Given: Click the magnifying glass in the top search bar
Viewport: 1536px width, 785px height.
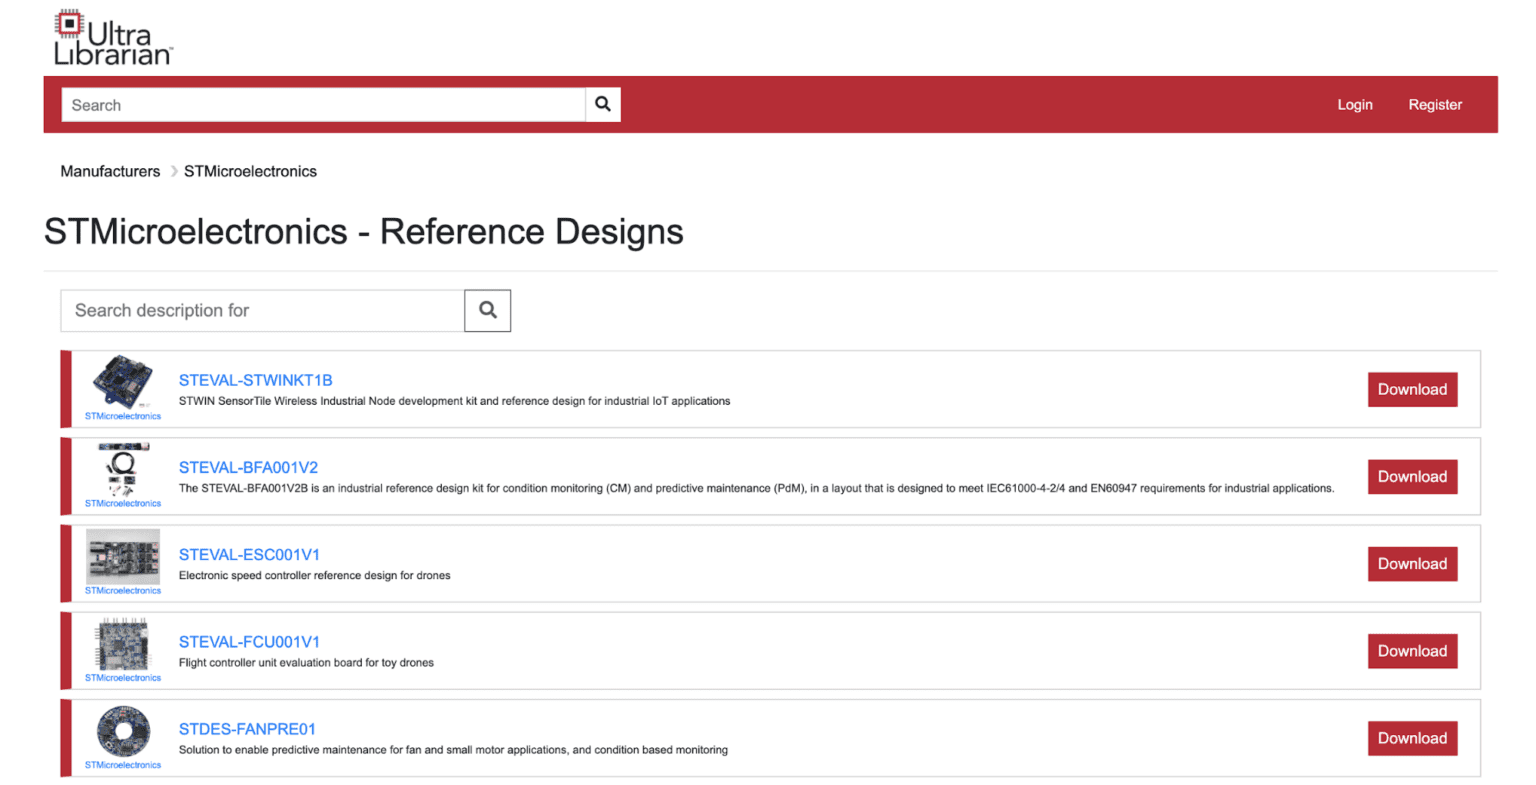Looking at the screenshot, I should [x=602, y=104].
